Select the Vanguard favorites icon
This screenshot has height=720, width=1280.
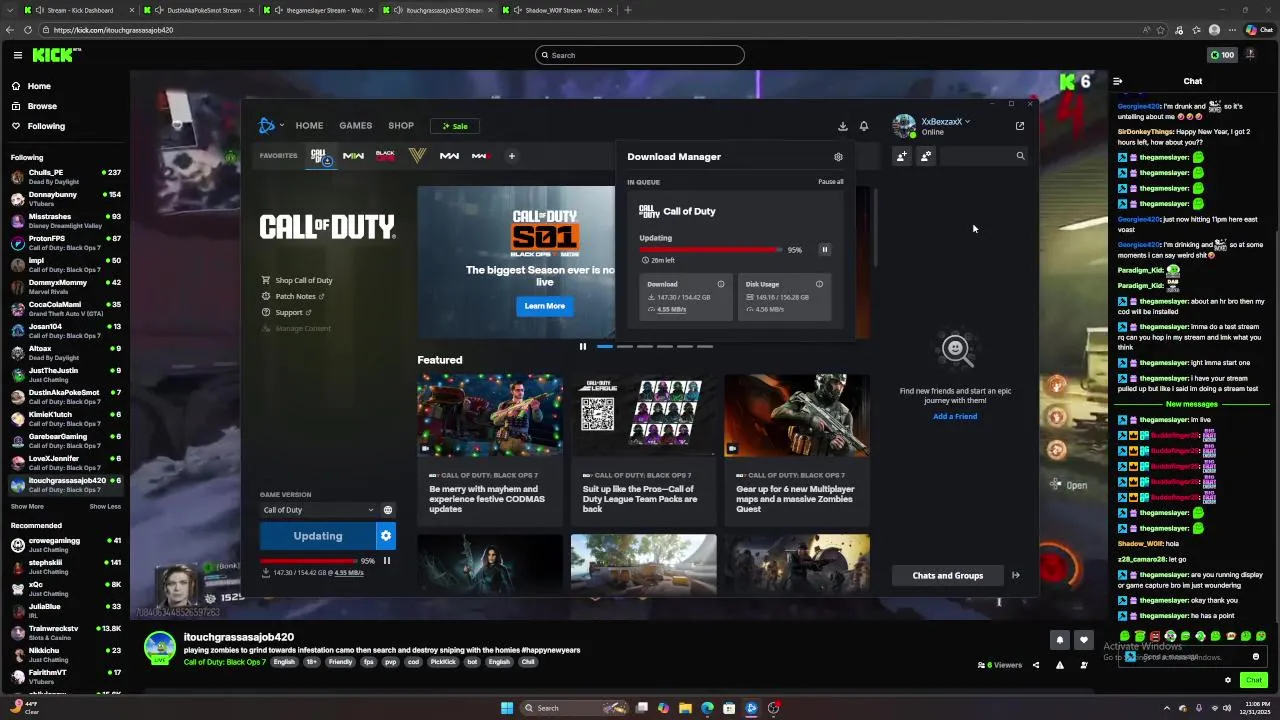417,156
